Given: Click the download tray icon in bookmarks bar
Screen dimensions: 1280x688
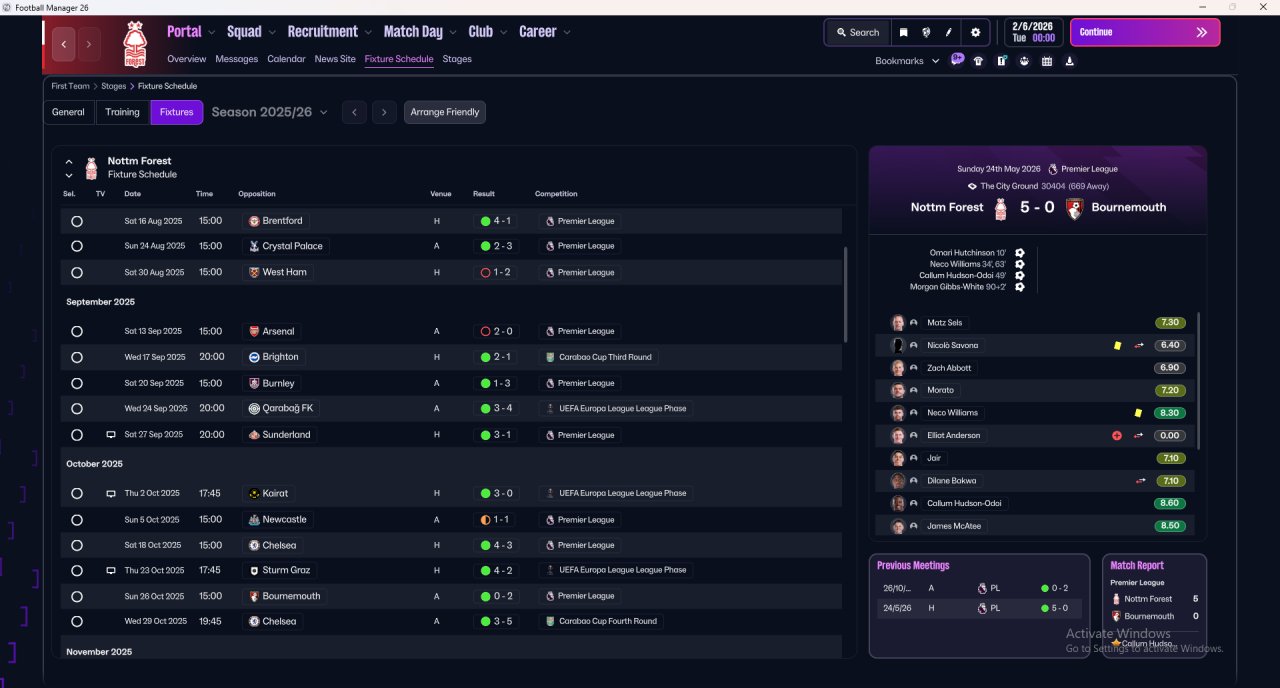Looking at the screenshot, I should pos(1070,61).
